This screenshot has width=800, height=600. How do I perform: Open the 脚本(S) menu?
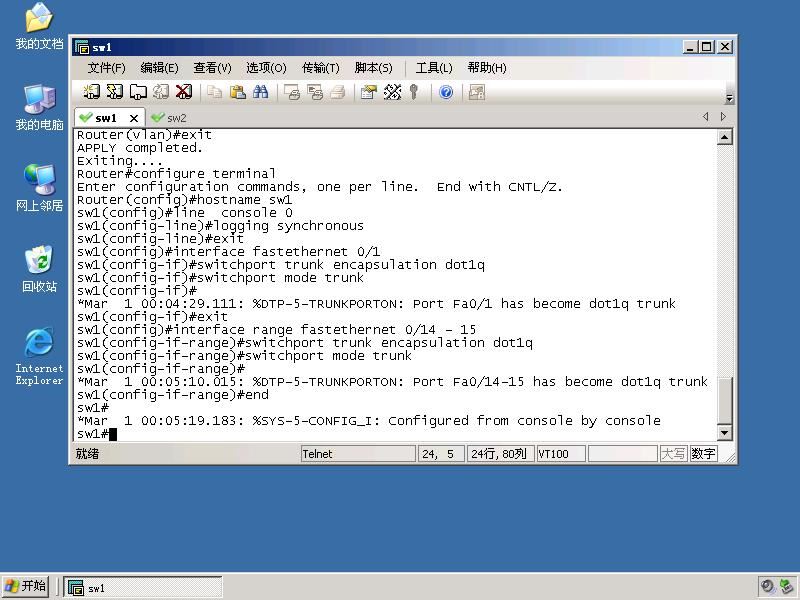point(373,68)
